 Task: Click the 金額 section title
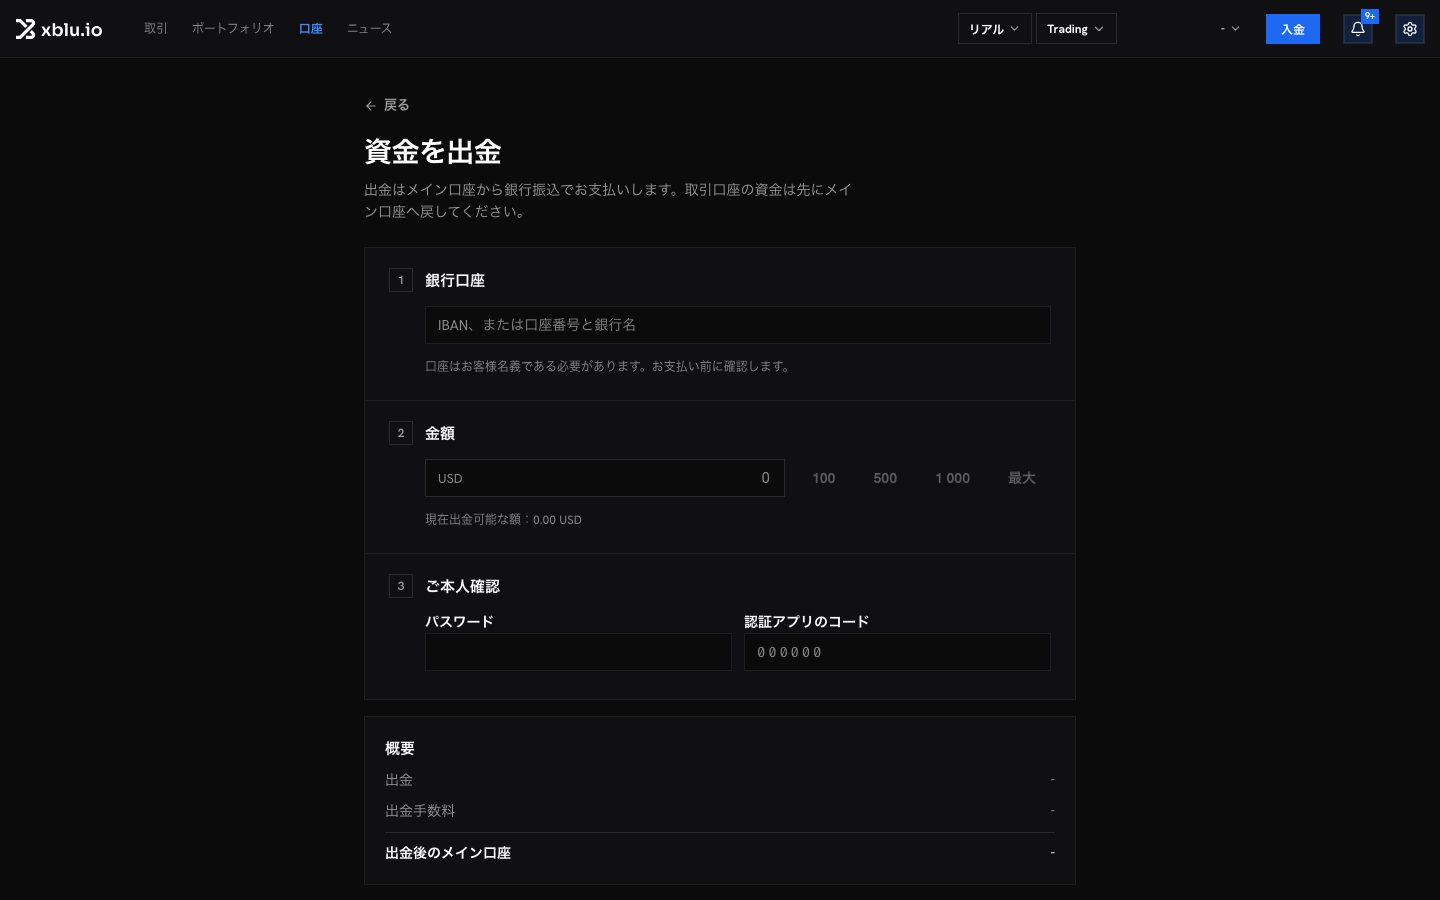pyautogui.click(x=440, y=433)
